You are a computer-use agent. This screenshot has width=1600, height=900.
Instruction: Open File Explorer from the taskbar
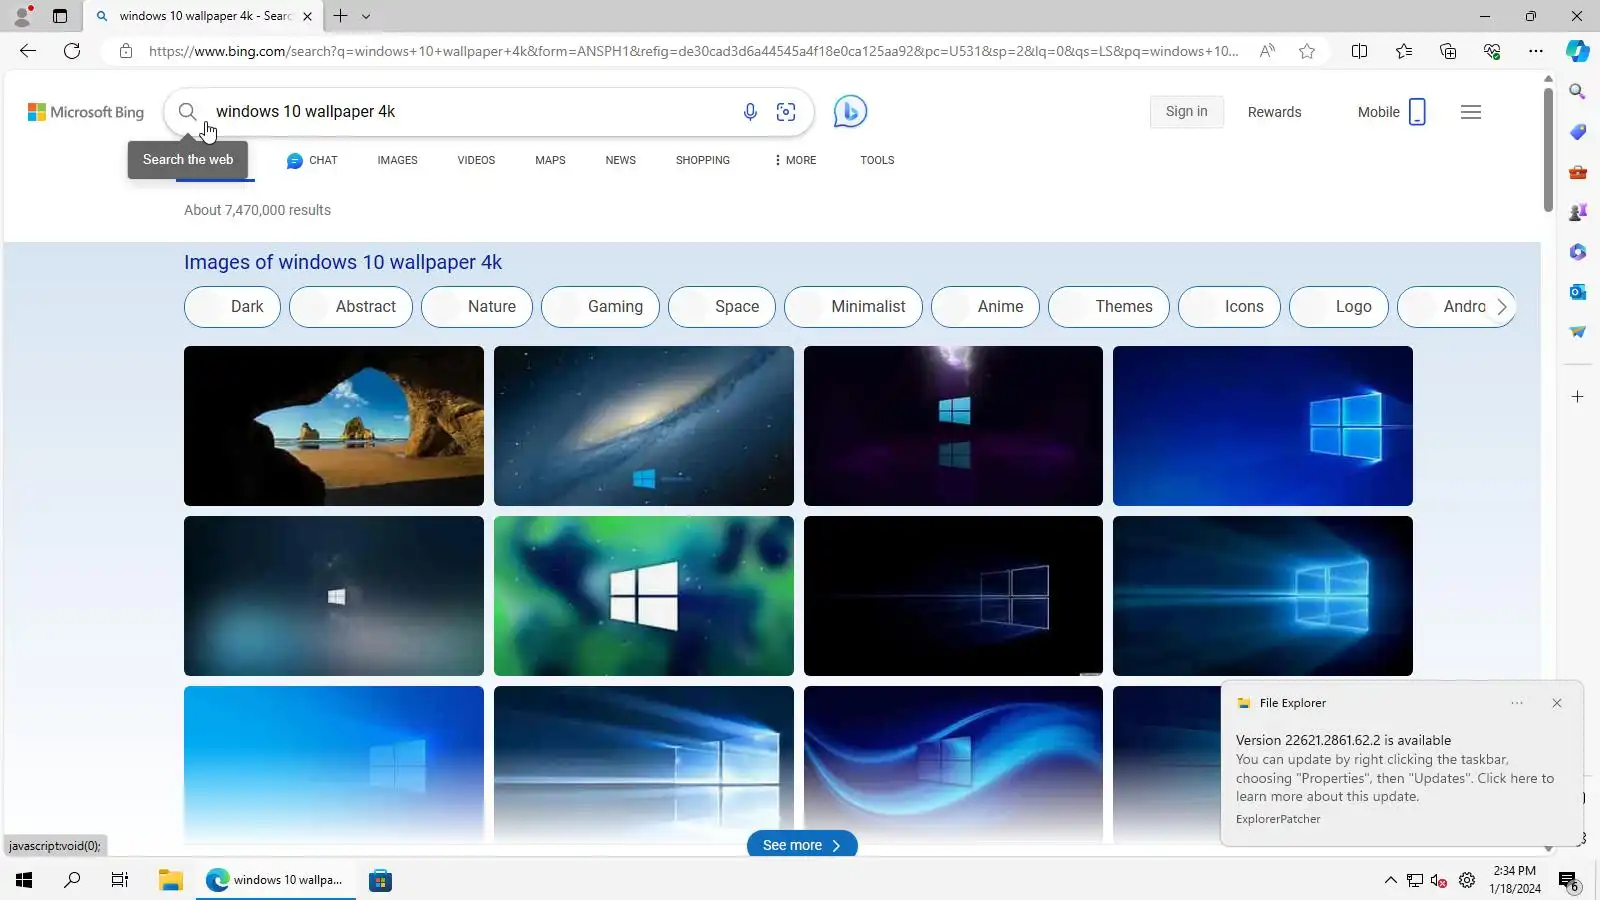click(170, 880)
